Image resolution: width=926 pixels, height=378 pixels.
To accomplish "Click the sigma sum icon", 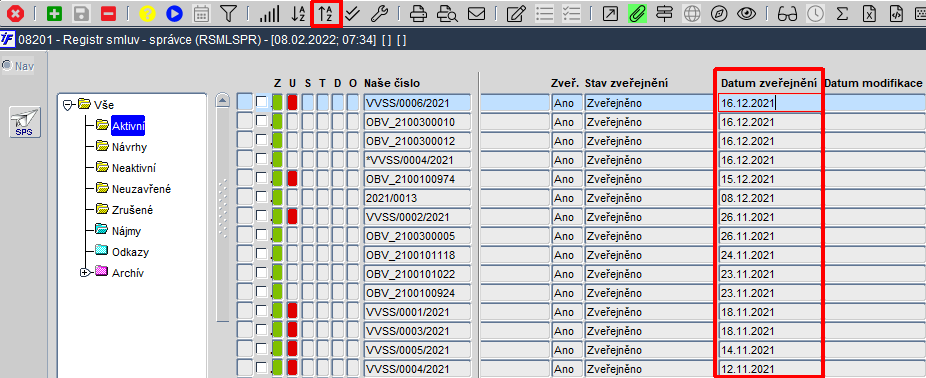I will point(843,14).
